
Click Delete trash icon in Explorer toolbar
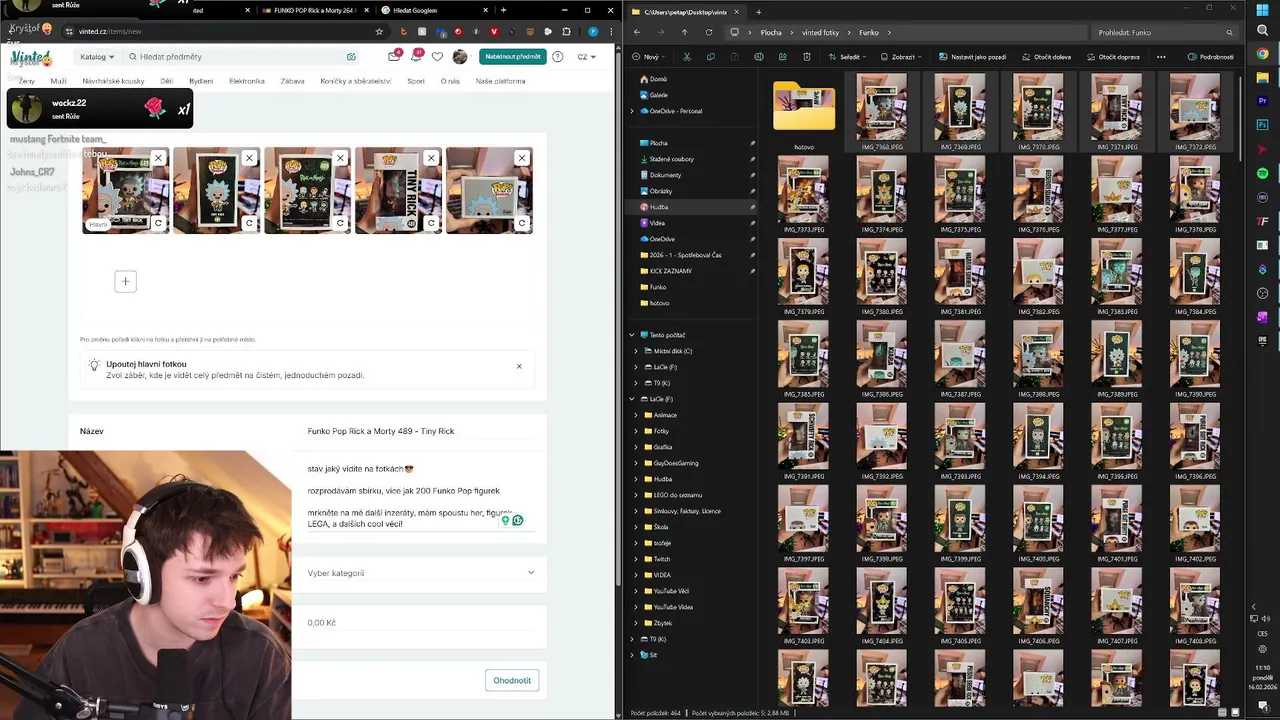807,57
